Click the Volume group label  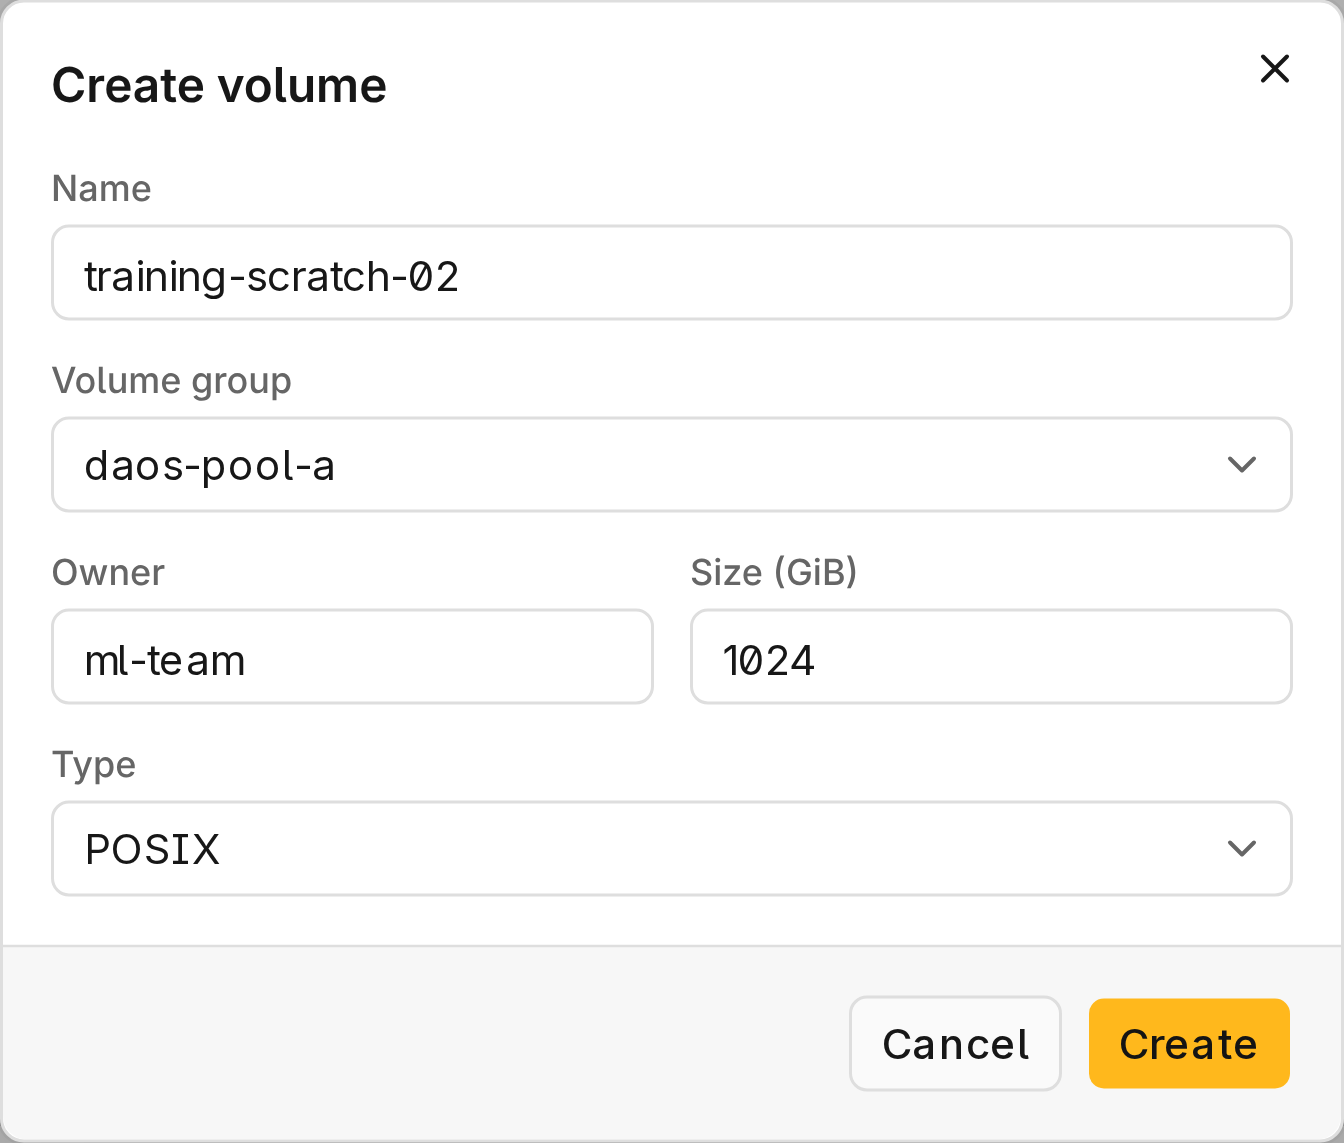pyautogui.click(x=171, y=381)
